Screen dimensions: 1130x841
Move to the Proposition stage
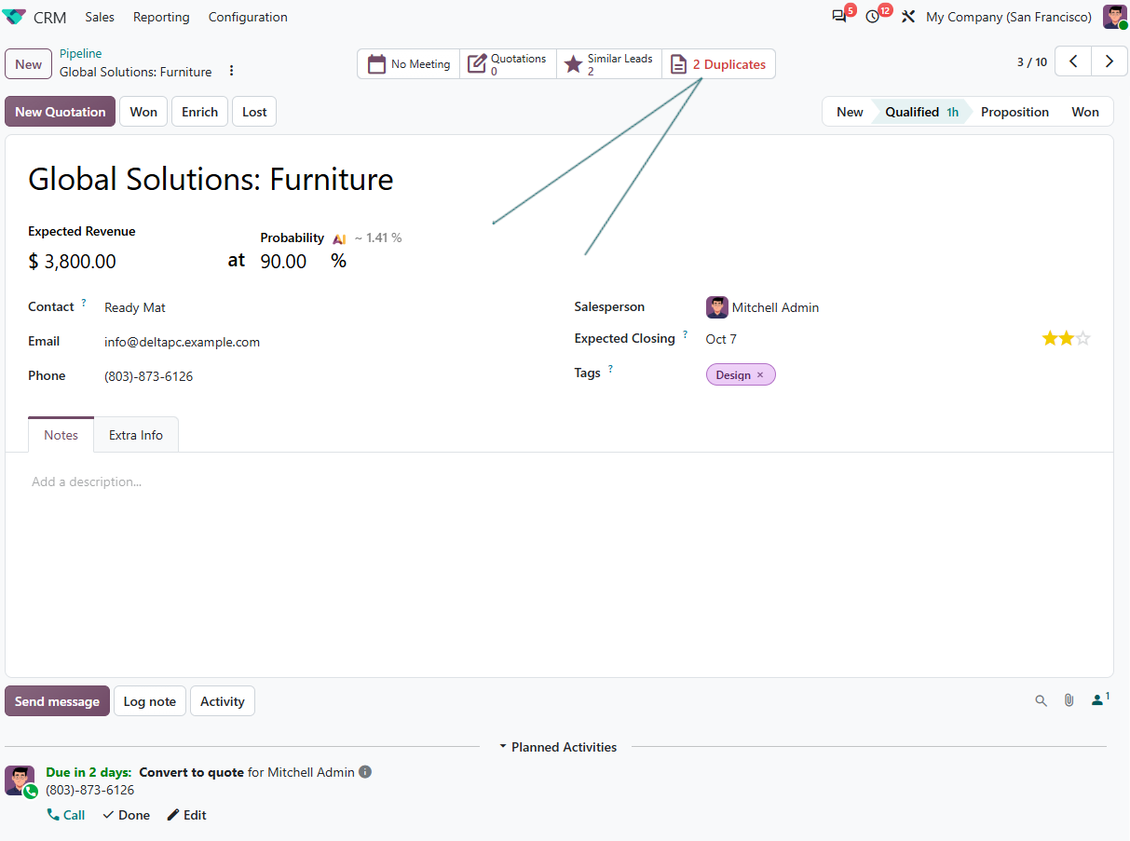tap(1014, 112)
